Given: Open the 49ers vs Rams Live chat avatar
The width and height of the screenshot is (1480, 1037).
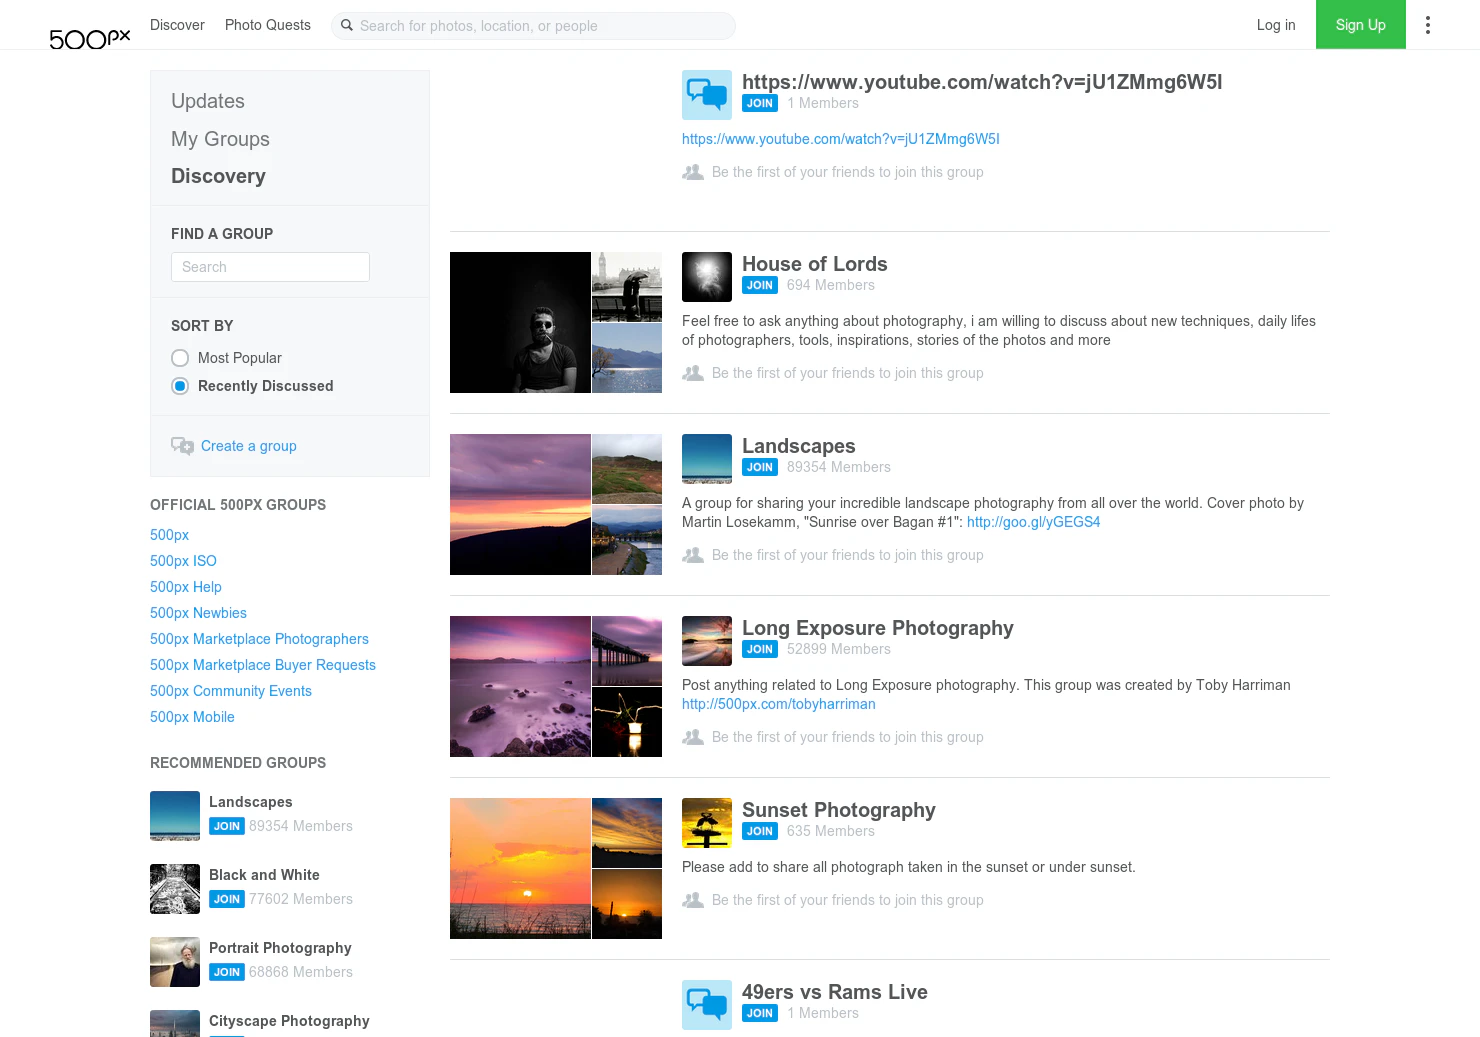Looking at the screenshot, I should click(707, 1005).
